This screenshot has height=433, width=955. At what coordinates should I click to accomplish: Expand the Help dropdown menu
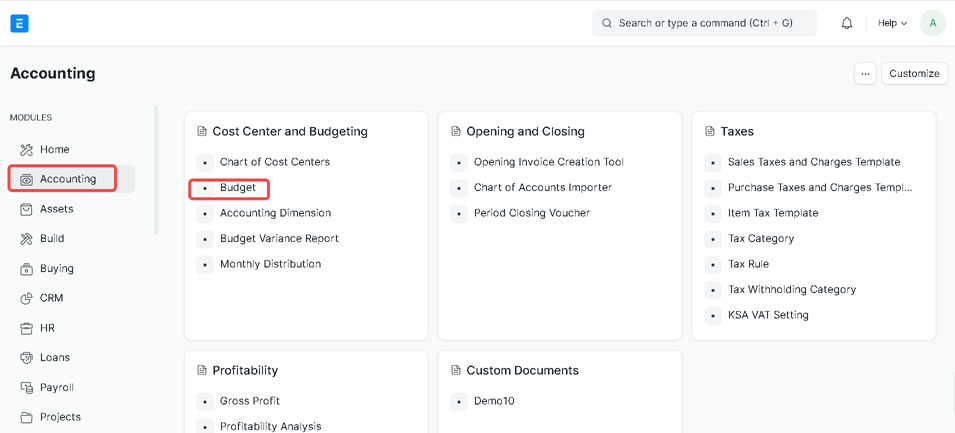(892, 23)
